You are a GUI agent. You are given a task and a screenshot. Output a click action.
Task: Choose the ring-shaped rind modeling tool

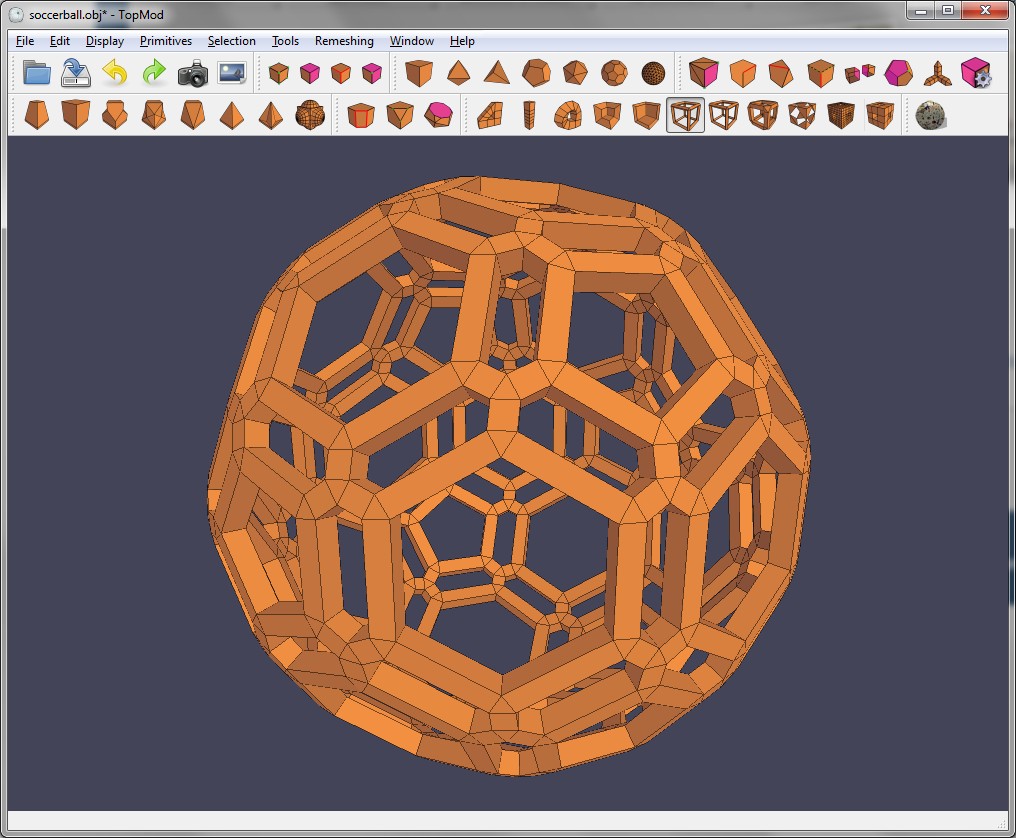click(568, 115)
